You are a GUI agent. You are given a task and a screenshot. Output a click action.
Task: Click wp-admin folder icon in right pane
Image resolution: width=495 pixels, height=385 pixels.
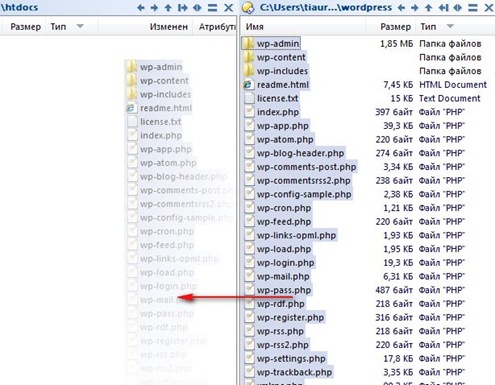point(248,43)
